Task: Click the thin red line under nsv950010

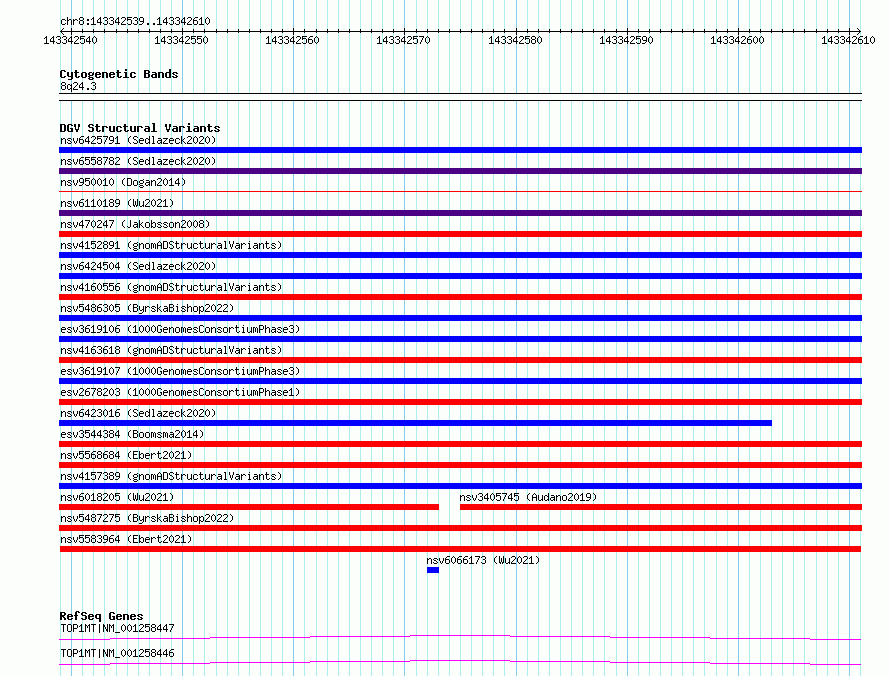Action: [x=460, y=192]
